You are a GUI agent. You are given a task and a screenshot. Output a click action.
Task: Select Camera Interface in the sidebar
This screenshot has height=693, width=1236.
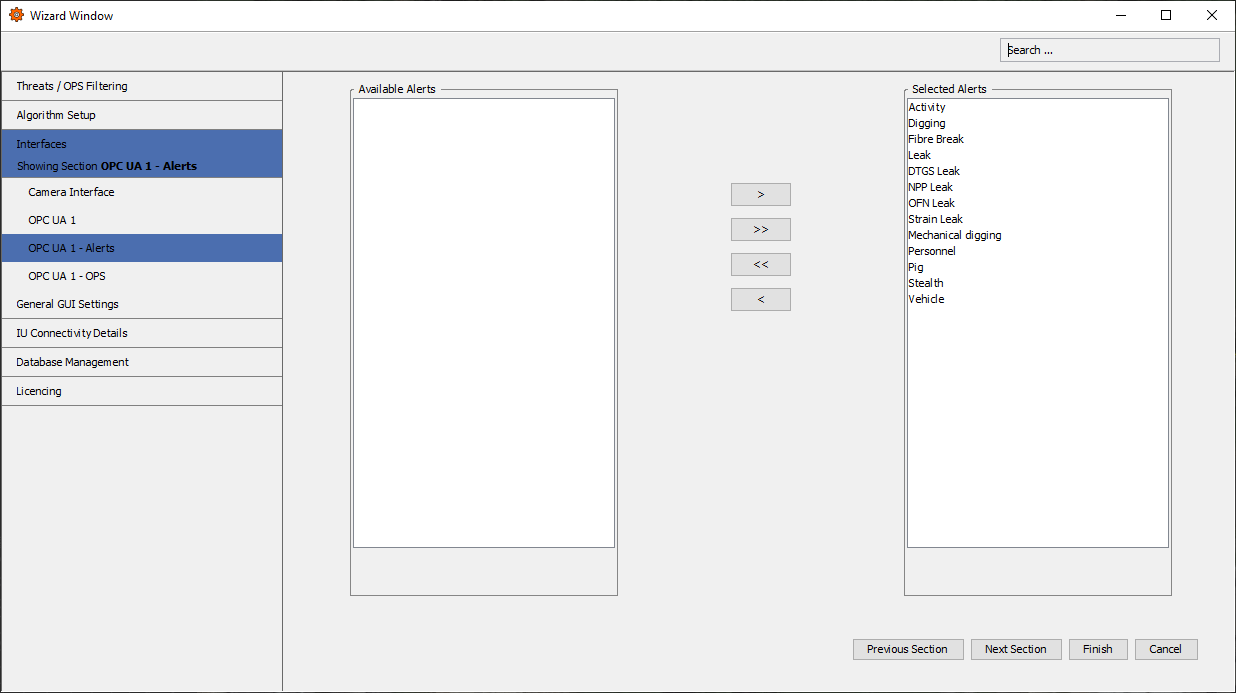pos(71,192)
